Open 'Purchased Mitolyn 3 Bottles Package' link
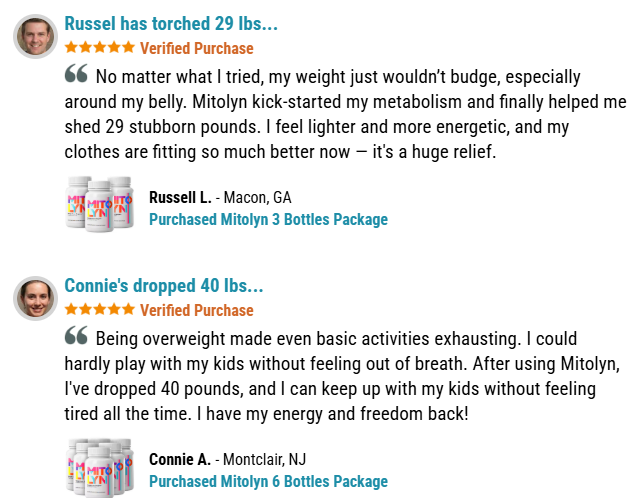Image resolution: width=638 pixels, height=498 pixels. [268, 219]
